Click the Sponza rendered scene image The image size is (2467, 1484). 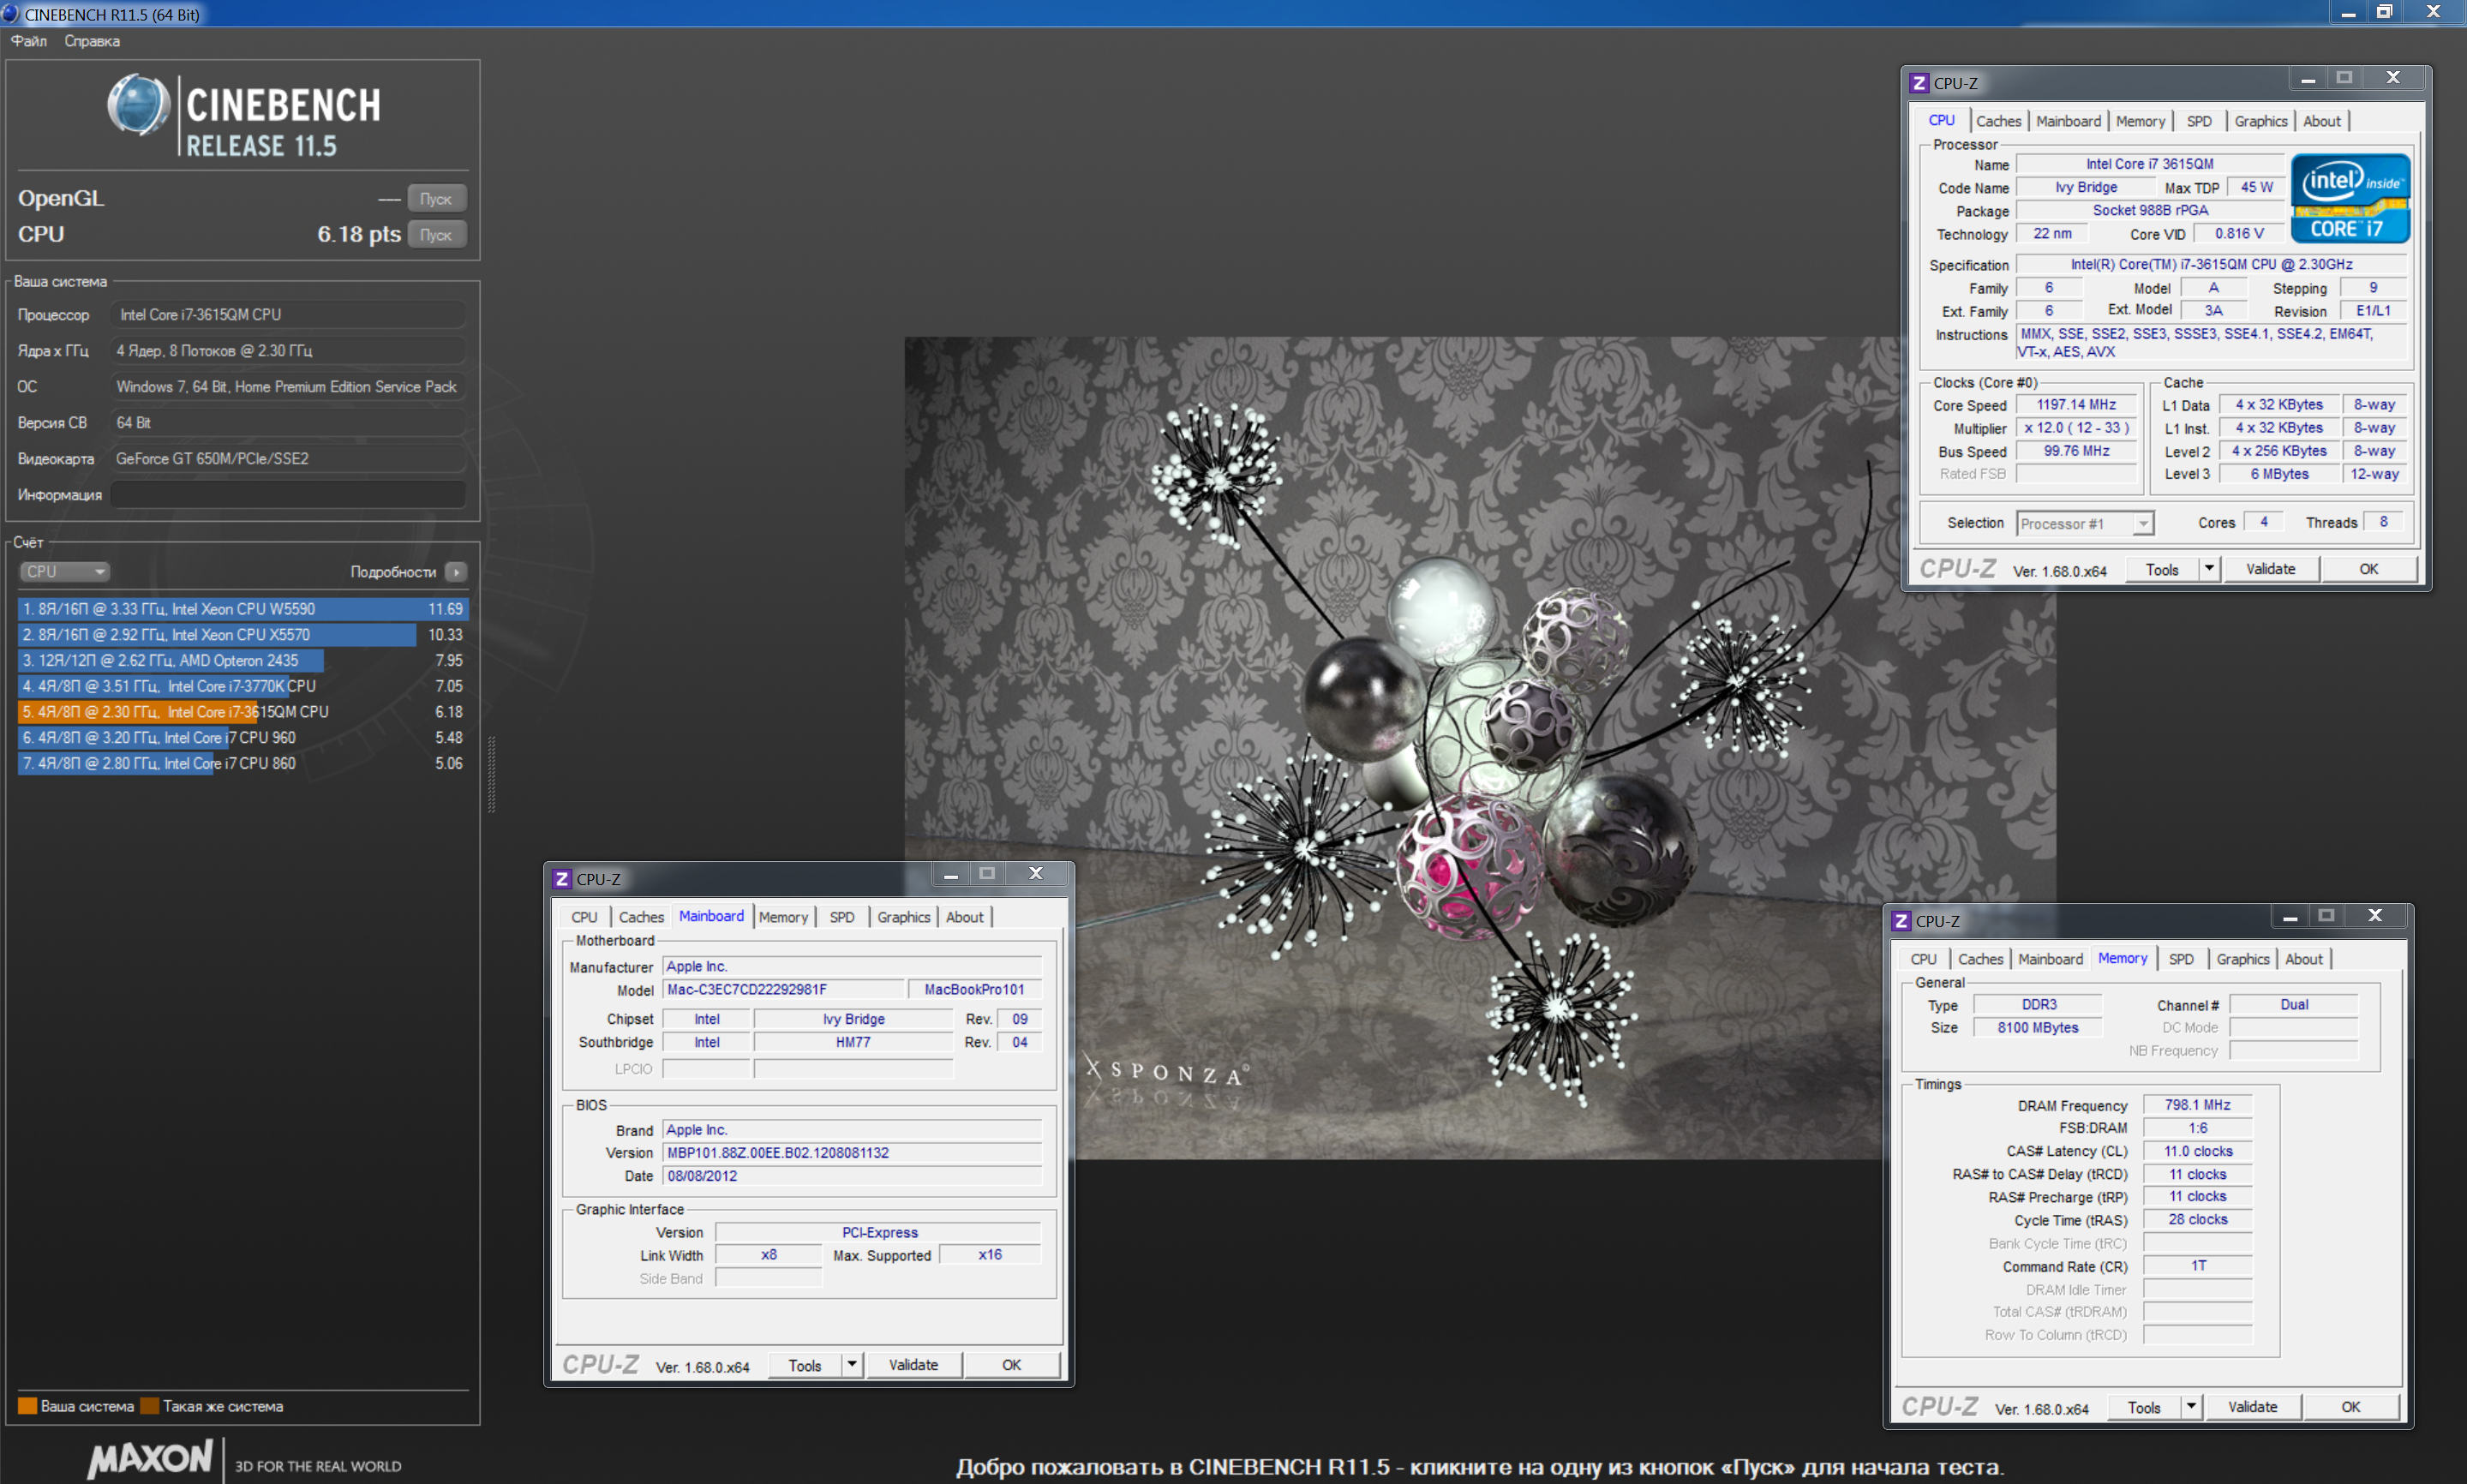1480,748
